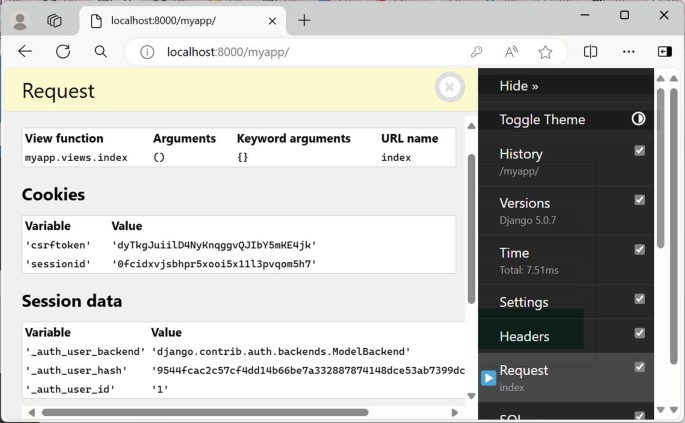Open the tab actions menu icon
The image size is (685, 423).
[55, 20]
